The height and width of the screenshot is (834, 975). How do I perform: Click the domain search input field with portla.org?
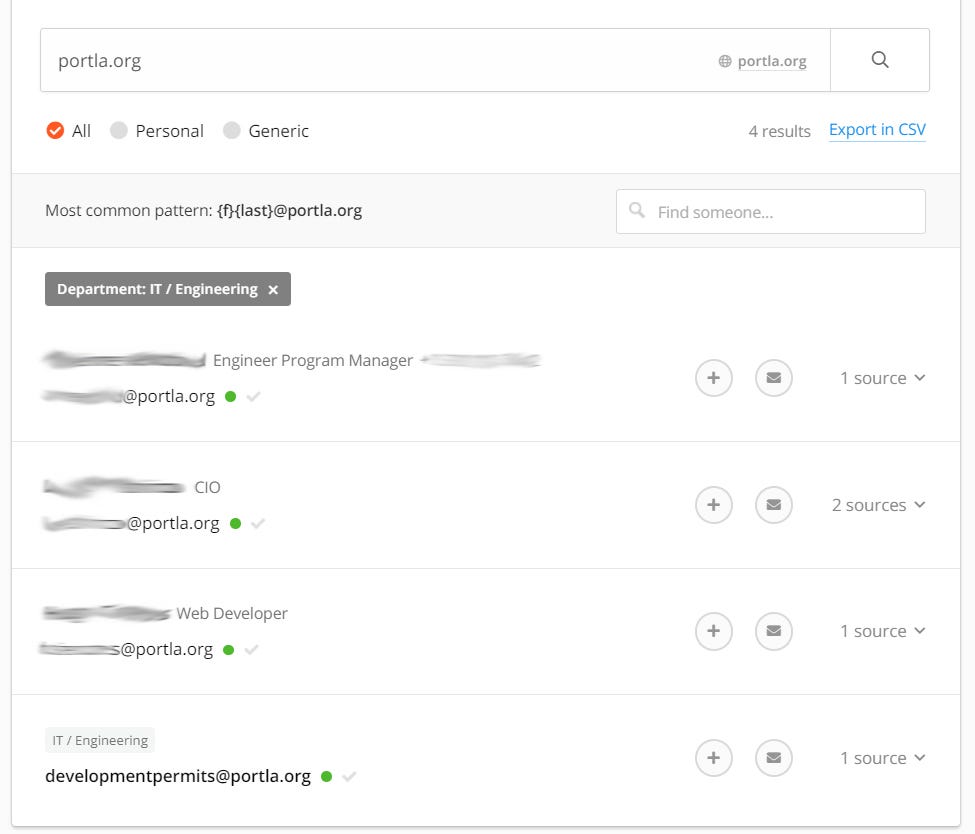[435, 60]
